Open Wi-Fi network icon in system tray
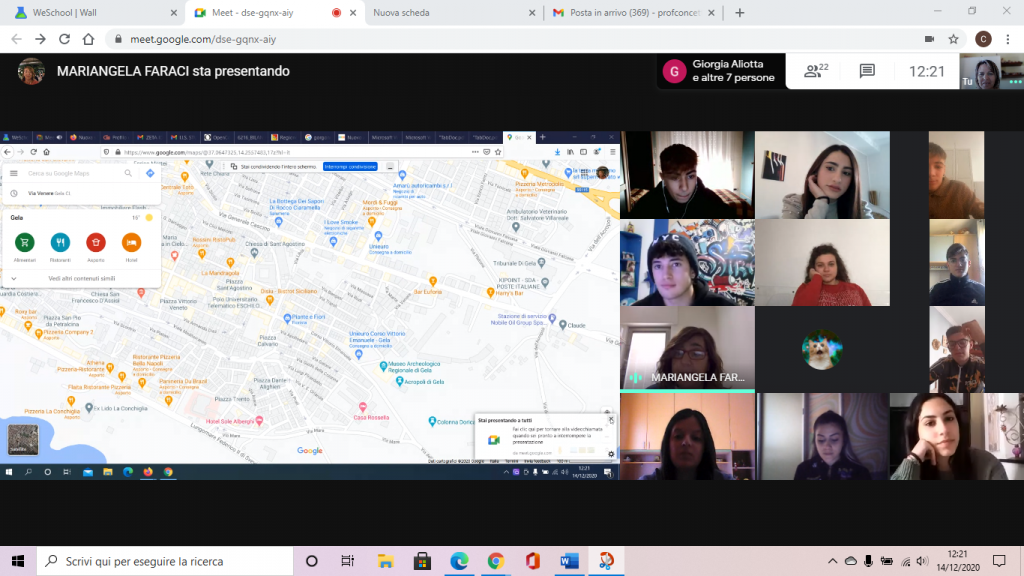The width and height of the screenshot is (1024, 576). tap(905, 561)
